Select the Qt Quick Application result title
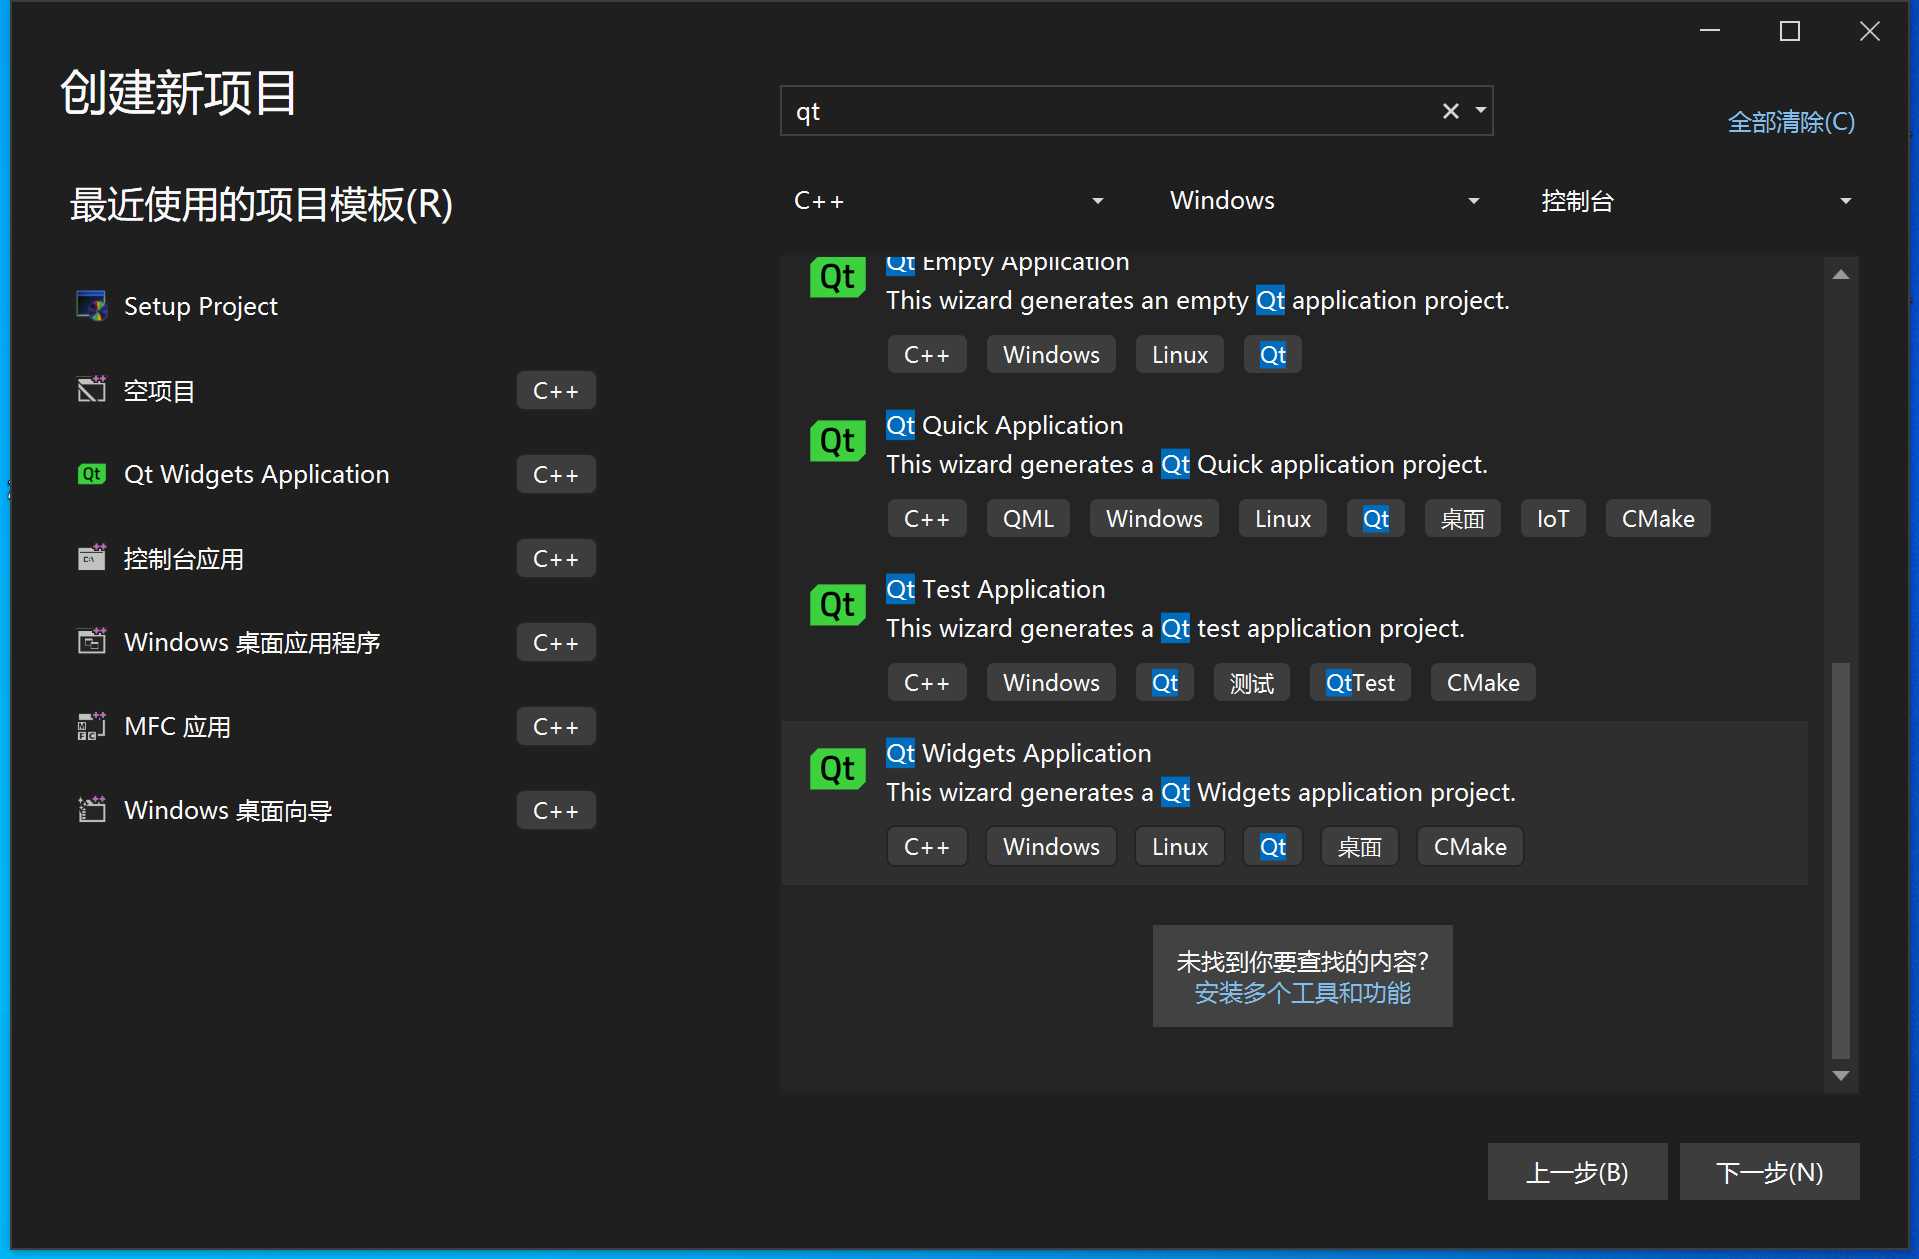 pos(1004,425)
